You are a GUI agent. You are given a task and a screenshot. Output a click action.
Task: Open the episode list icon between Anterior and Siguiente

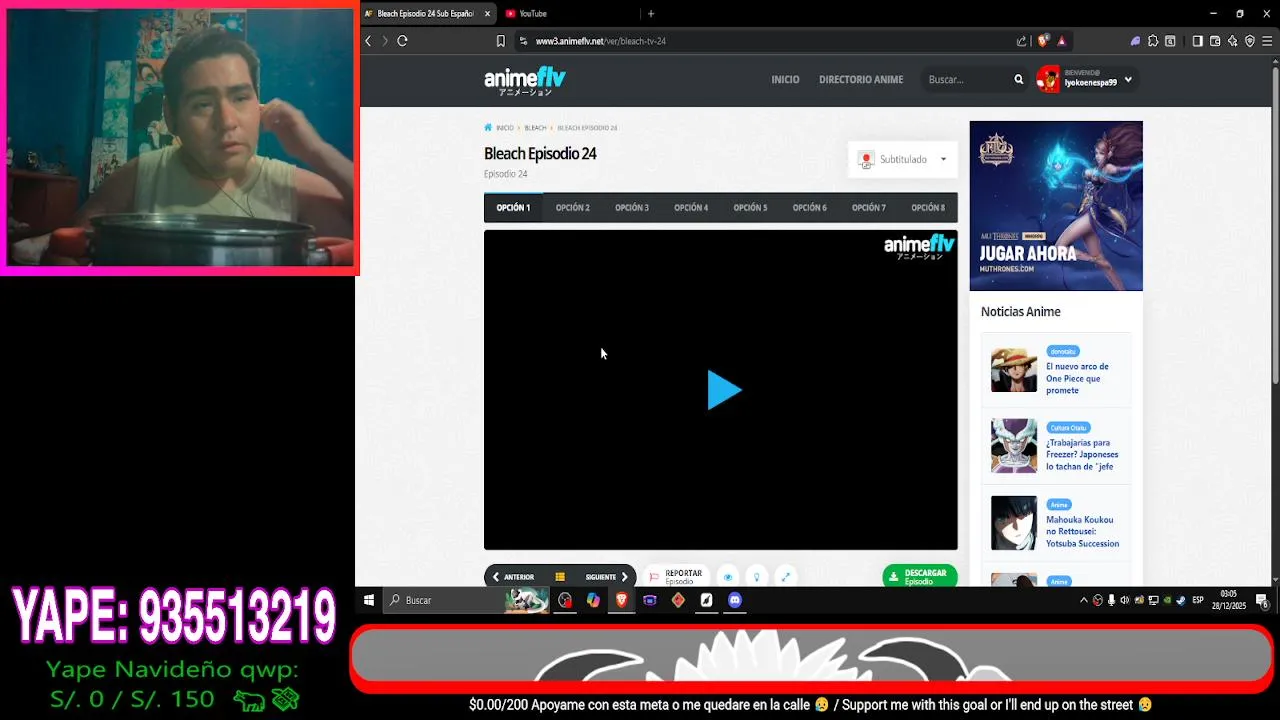pyautogui.click(x=560, y=577)
